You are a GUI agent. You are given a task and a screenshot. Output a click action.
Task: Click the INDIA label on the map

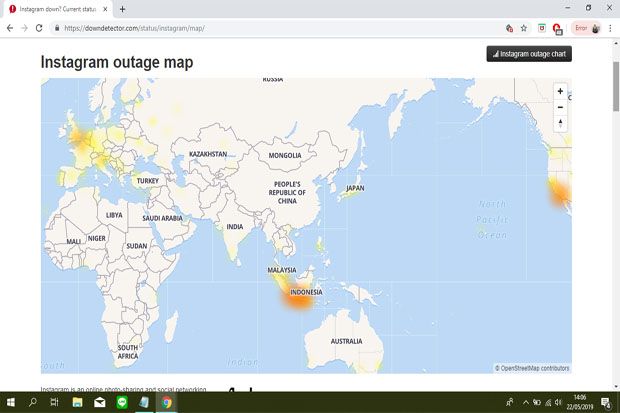click(235, 227)
